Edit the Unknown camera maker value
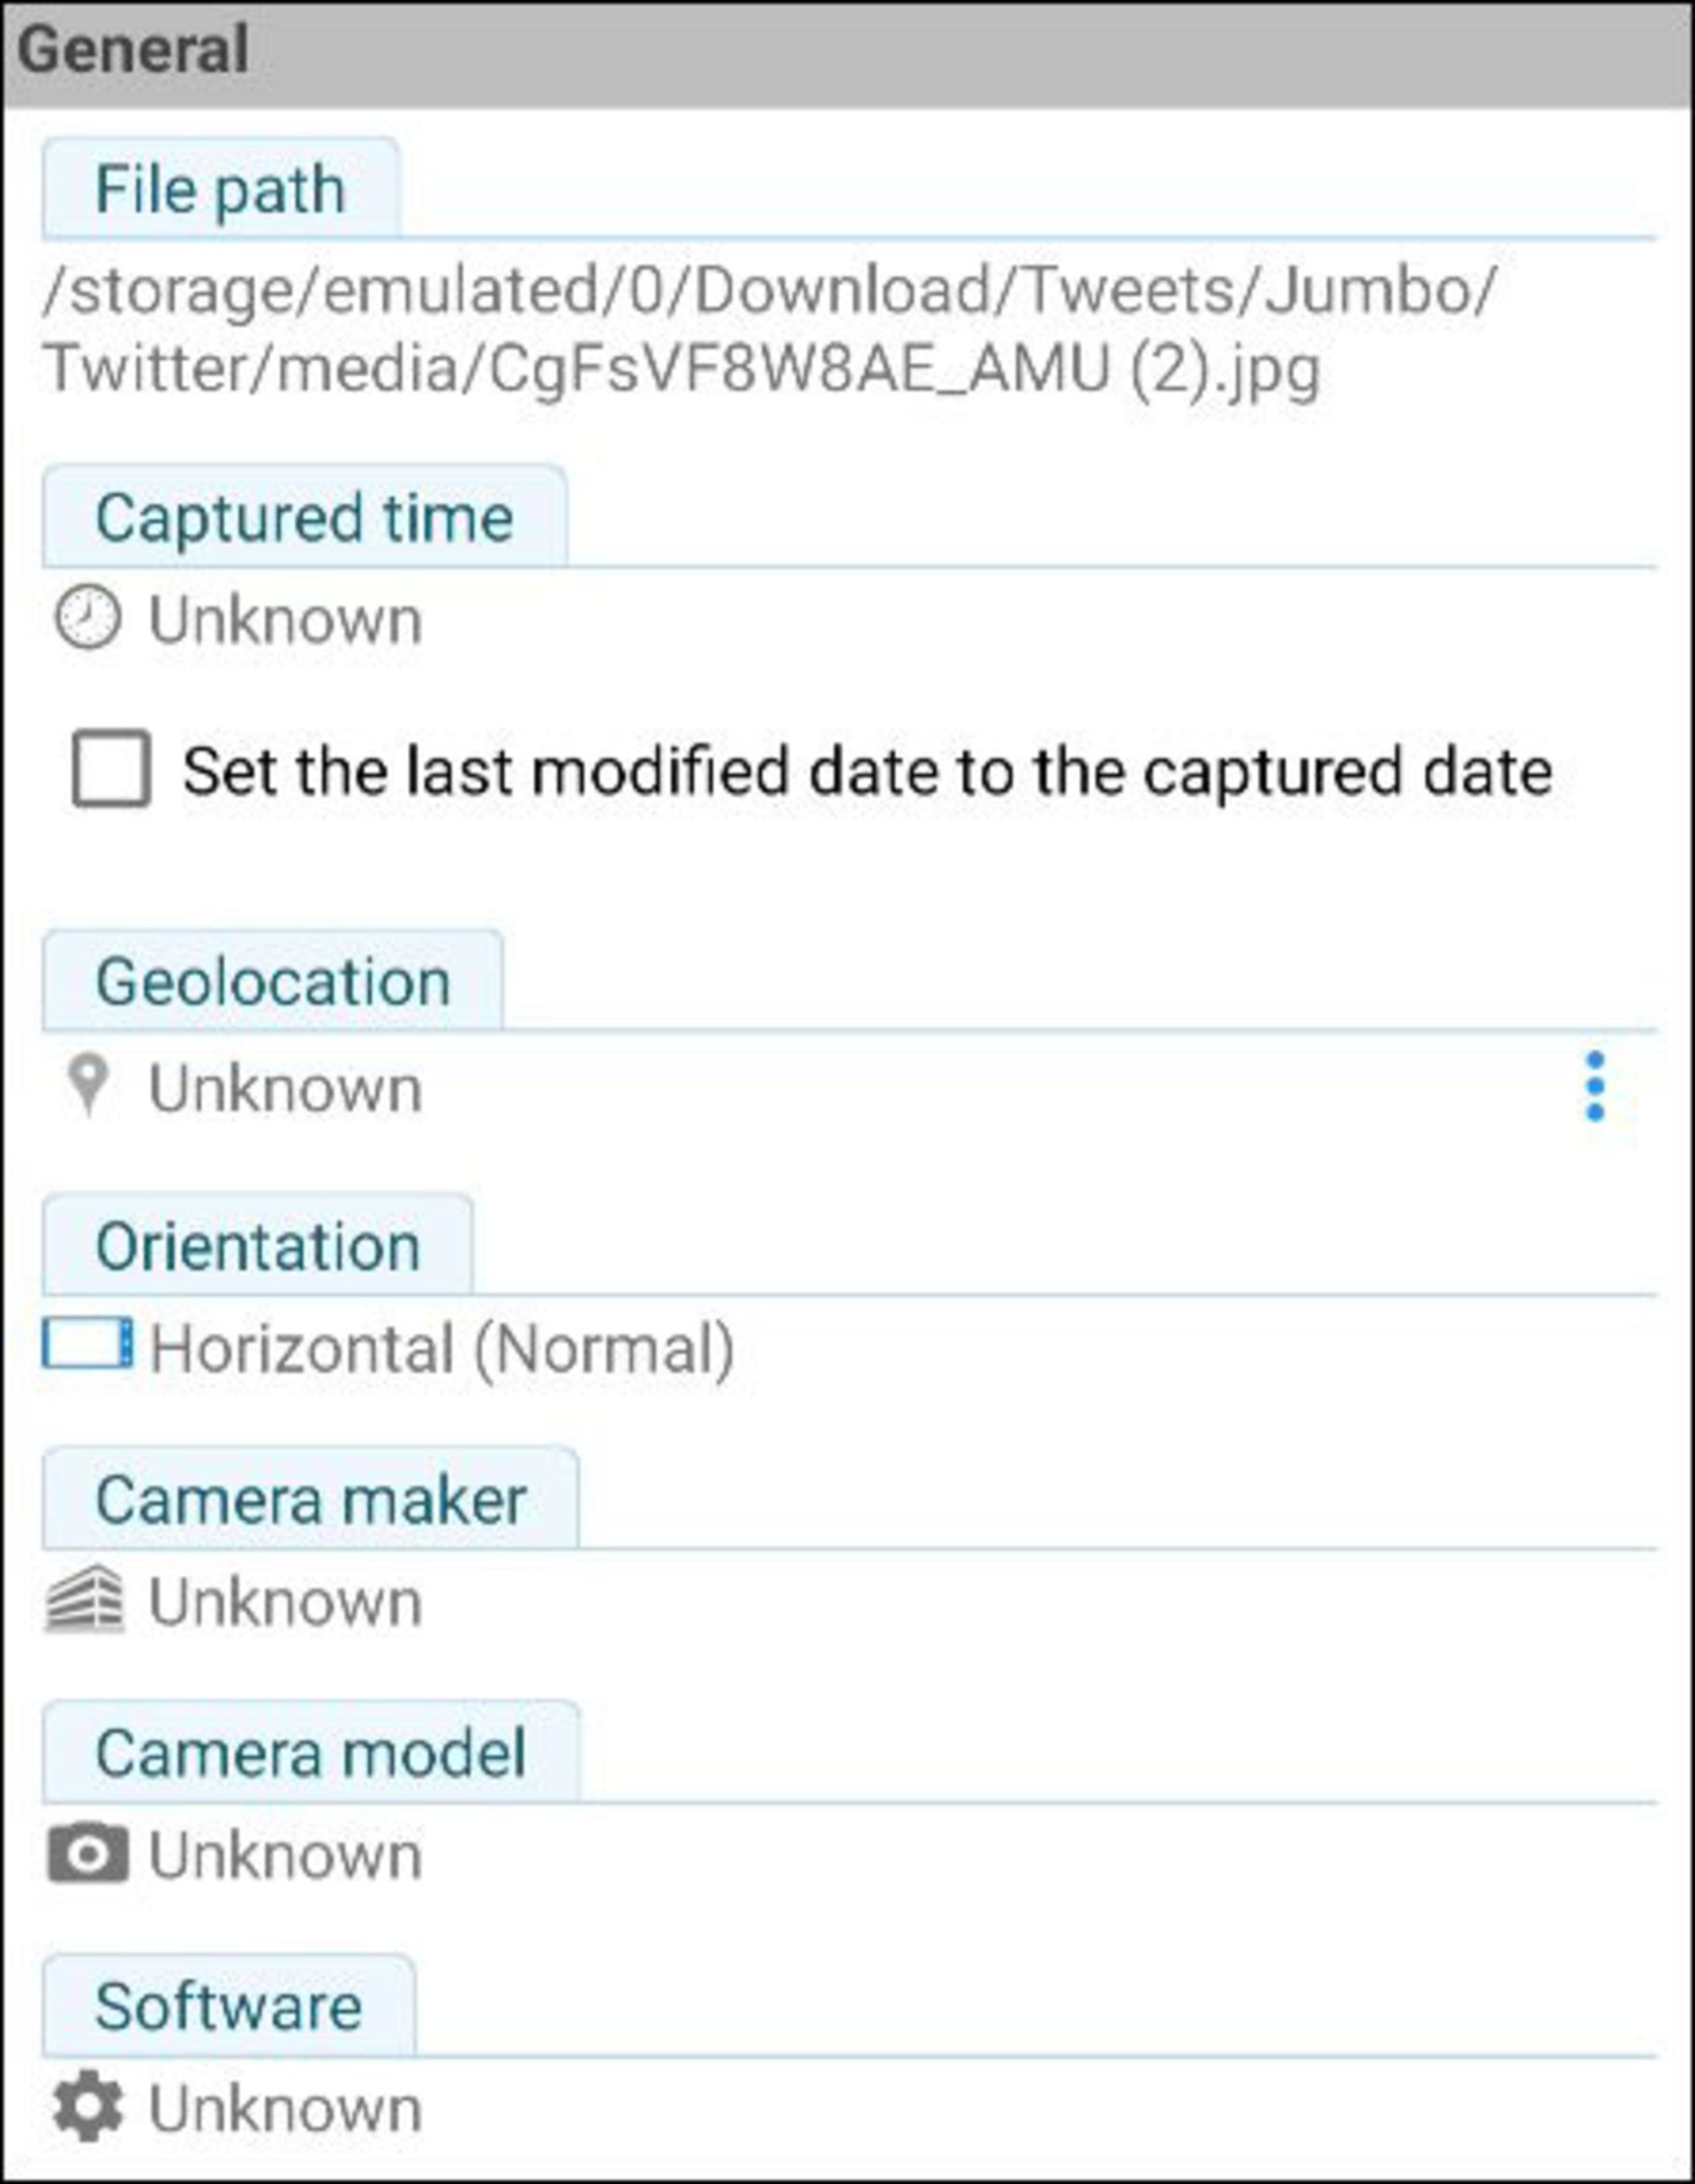Screen dimensions: 1695x2184 pyautogui.click(x=286, y=1603)
